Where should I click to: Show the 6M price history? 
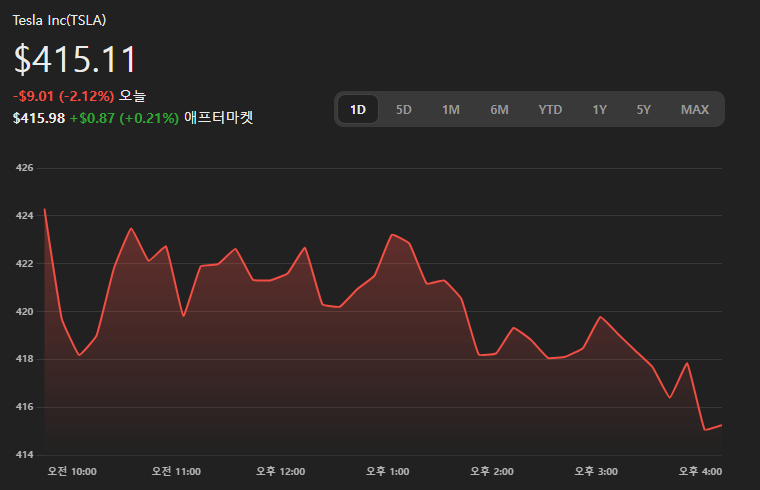(x=499, y=110)
